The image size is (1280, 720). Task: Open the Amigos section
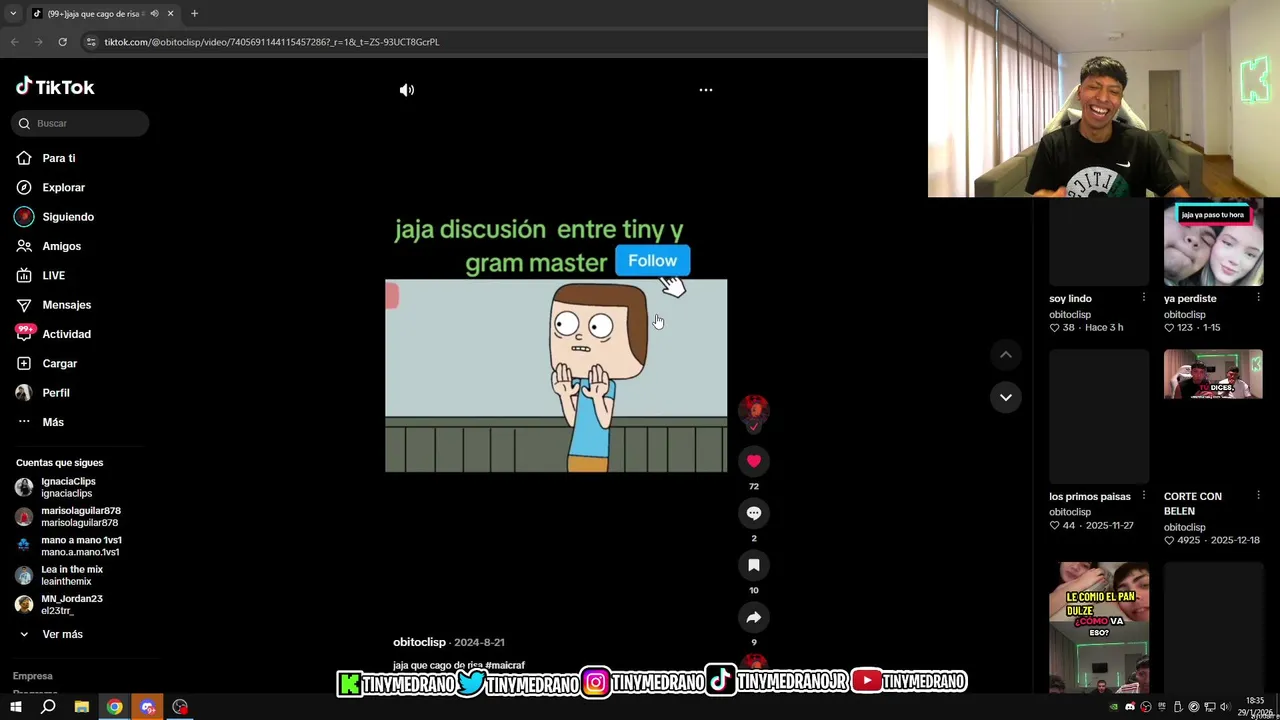pos(49,246)
